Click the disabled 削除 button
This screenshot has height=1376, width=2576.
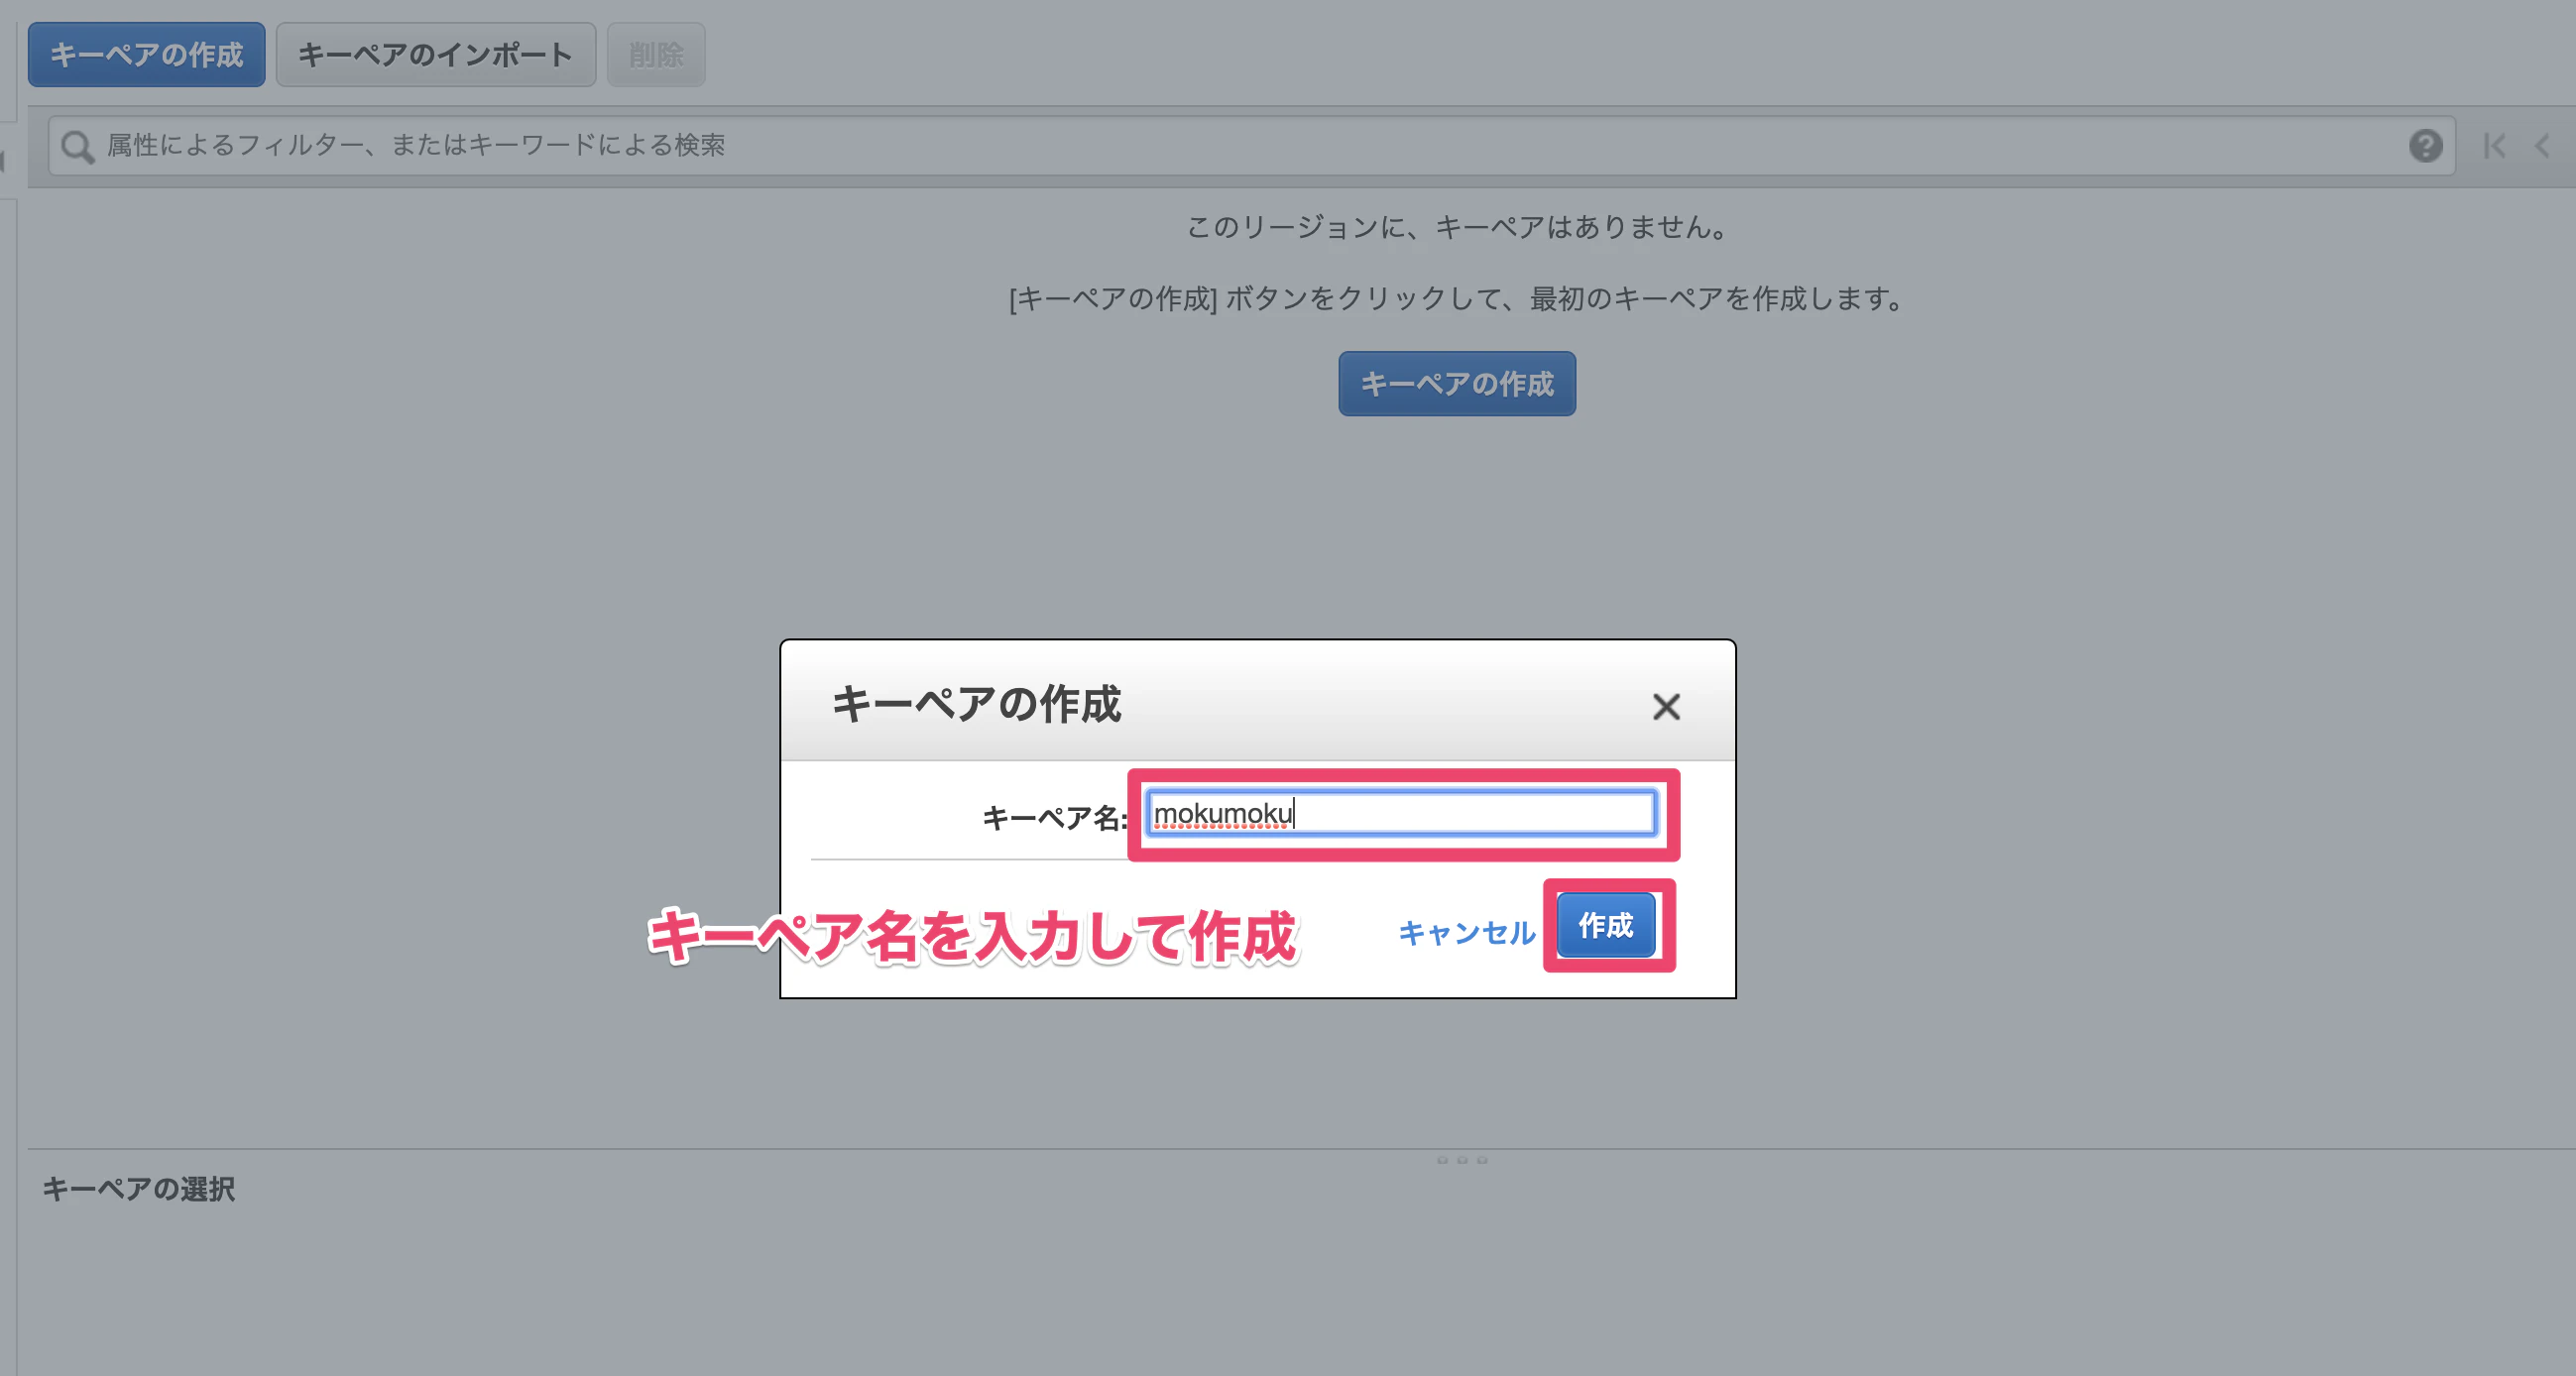[656, 54]
